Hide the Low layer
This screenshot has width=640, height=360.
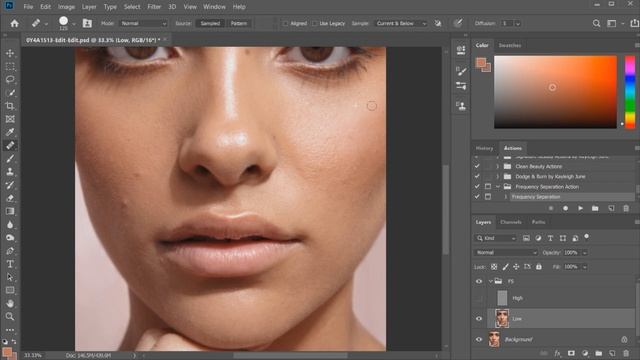click(x=479, y=319)
